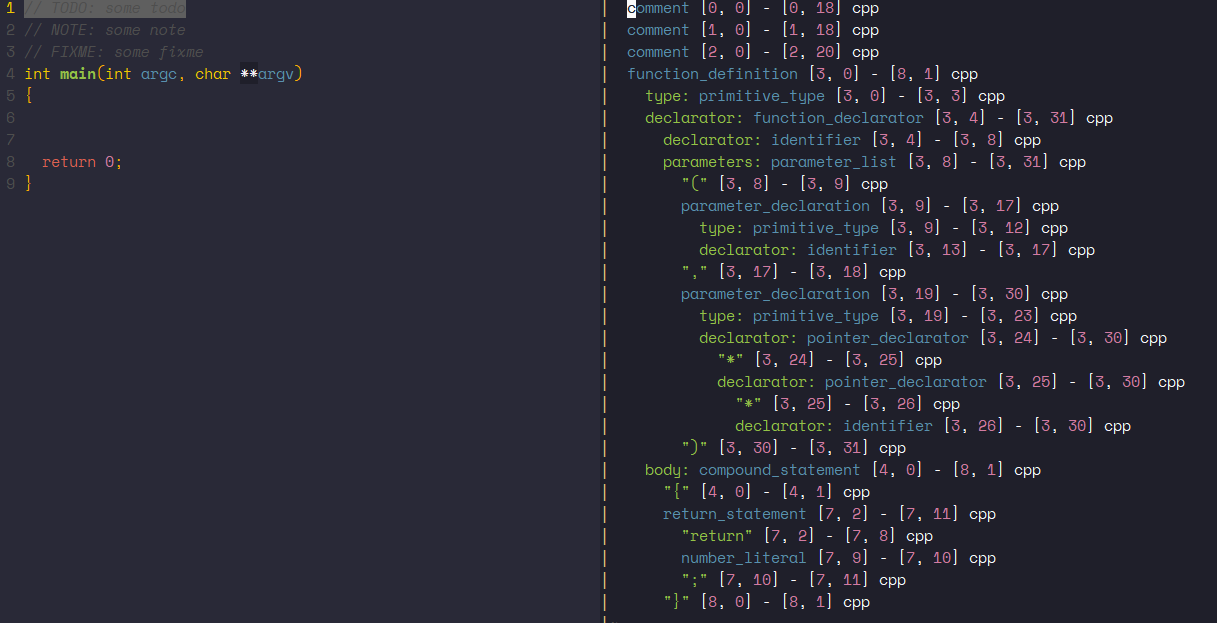
Task: Click the compound_statement body node
Action: point(778,469)
